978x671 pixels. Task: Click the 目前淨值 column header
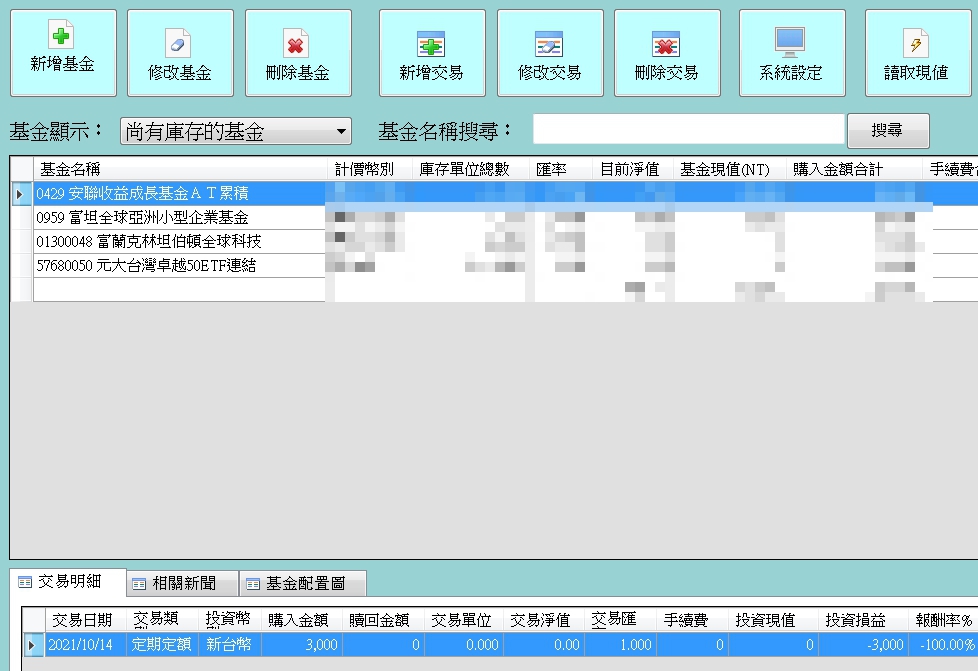coord(632,169)
